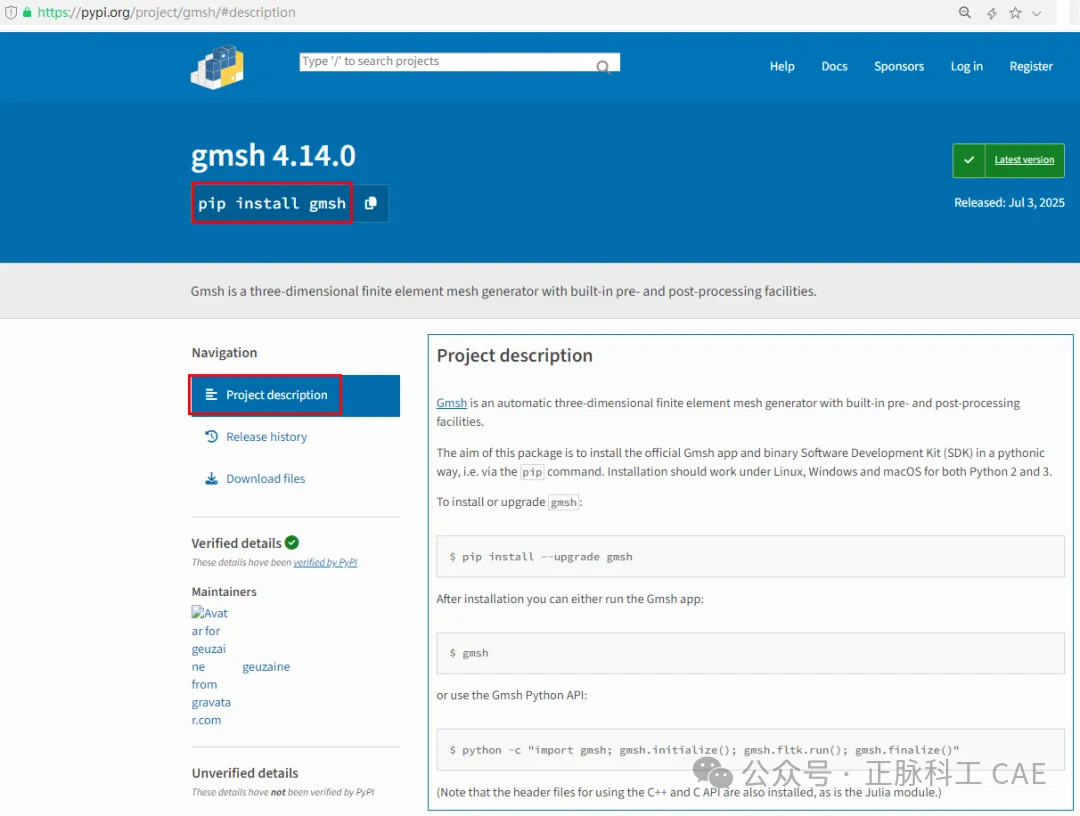Expand the address bar dropdown arrow

pyautogui.click(x=1037, y=13)
